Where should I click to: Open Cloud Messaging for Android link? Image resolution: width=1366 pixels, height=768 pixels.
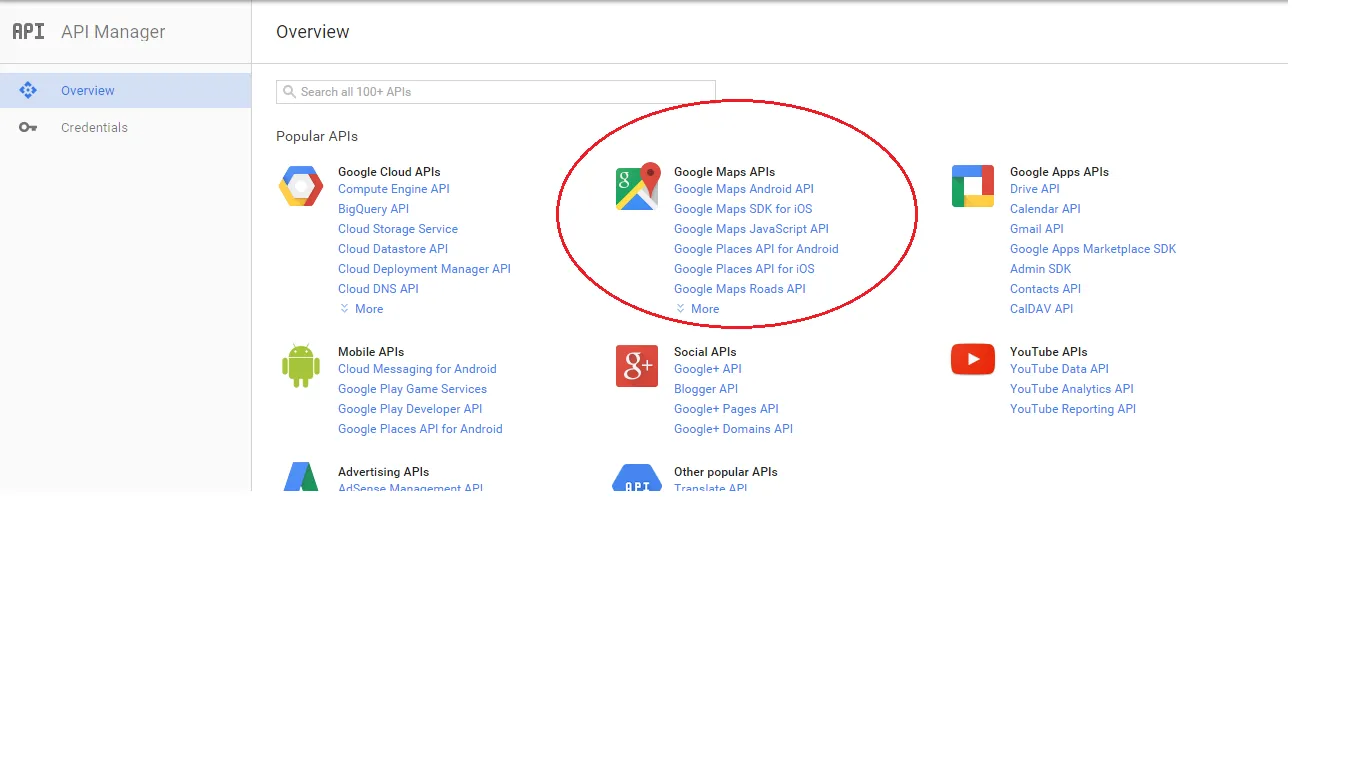click(x=417, y=369)
